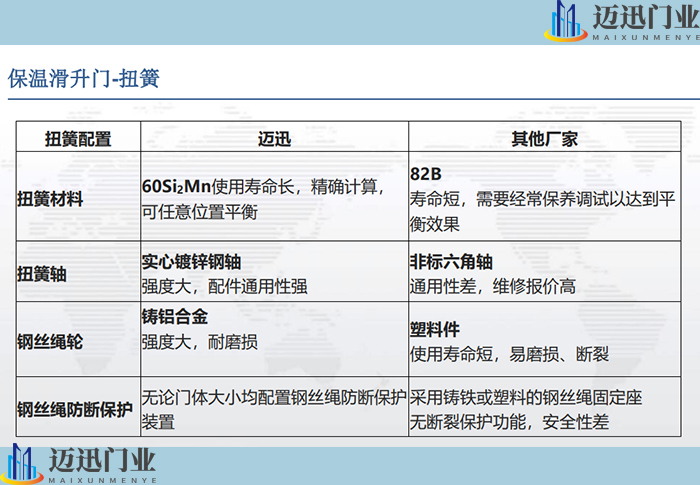Click the text 强度大，耐磨损
700x485 pixels.
click(200, 342)
